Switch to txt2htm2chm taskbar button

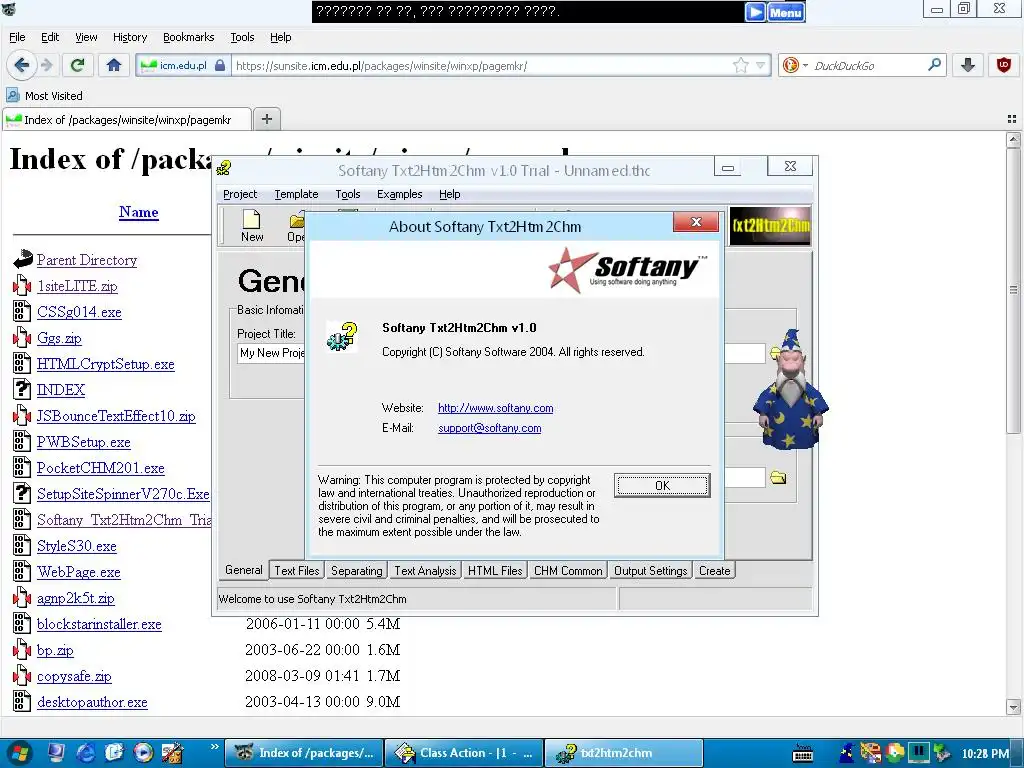tap(624, 753)
